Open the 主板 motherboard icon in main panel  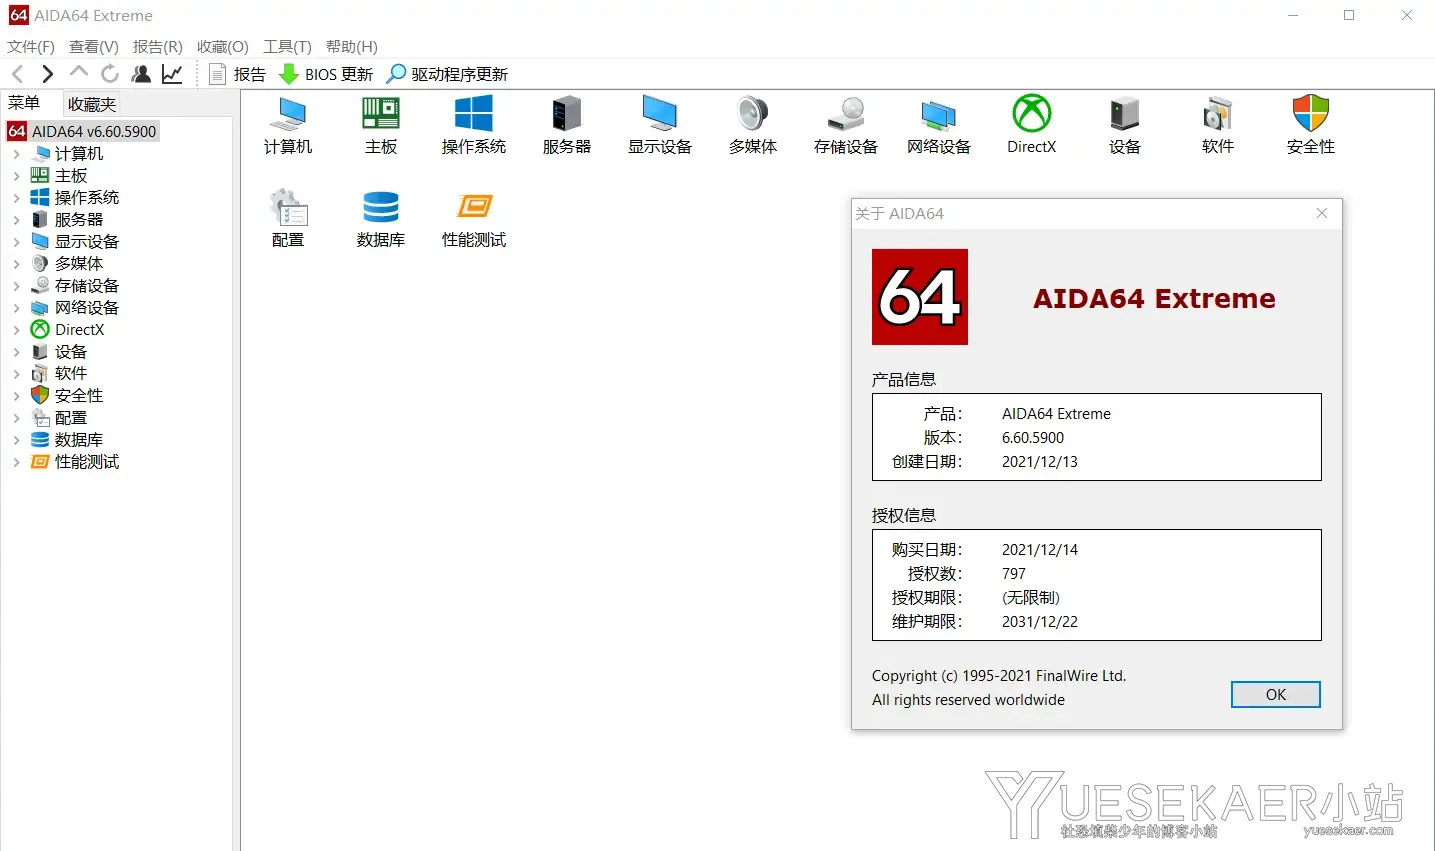(381, 125)
